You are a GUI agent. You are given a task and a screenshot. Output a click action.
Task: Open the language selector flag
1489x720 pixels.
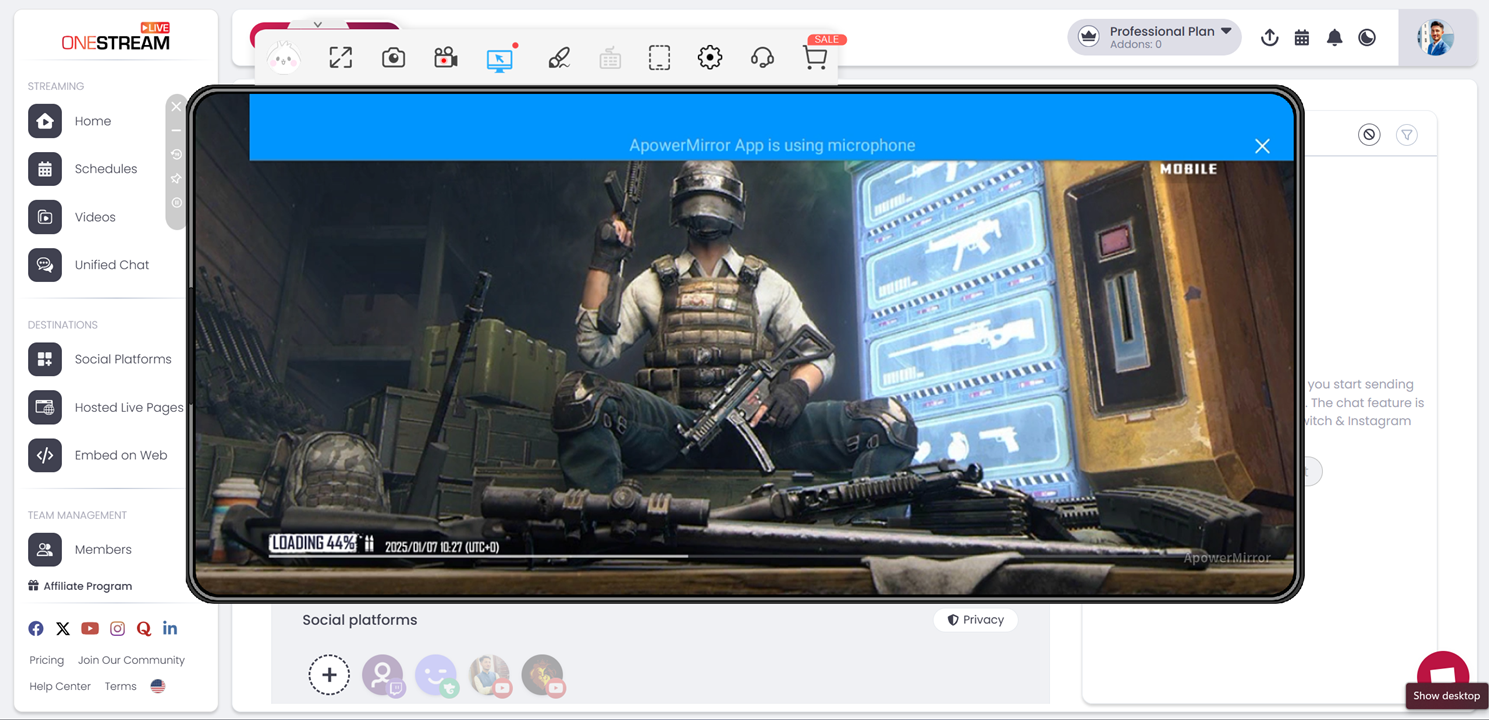[157, 685]
